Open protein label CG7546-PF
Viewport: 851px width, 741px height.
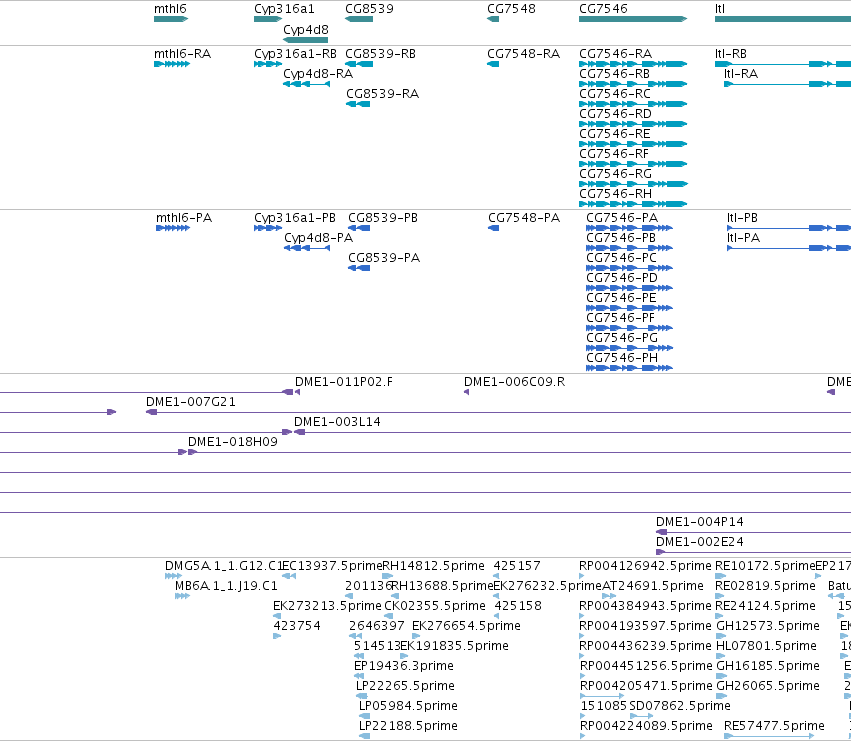620,318
